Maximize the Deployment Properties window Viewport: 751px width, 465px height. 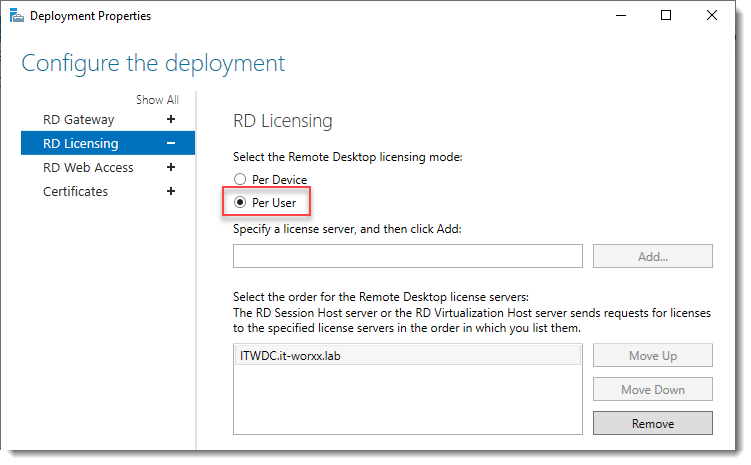coord(666,16)
